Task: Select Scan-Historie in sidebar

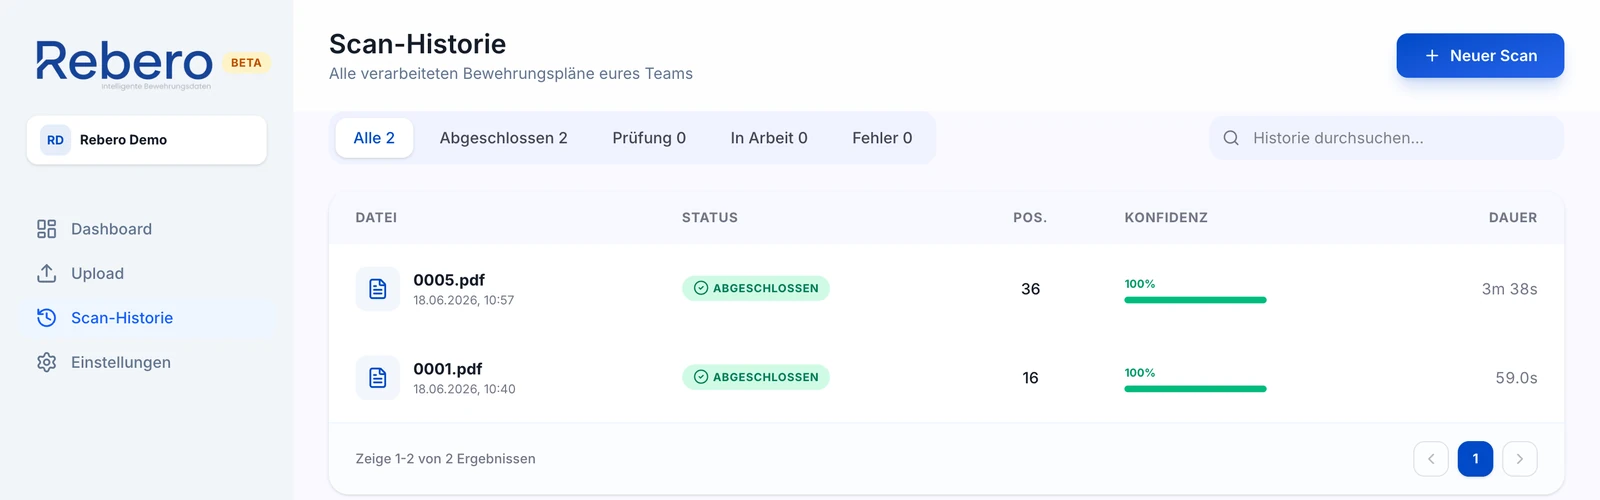Action: coord(147,318)
